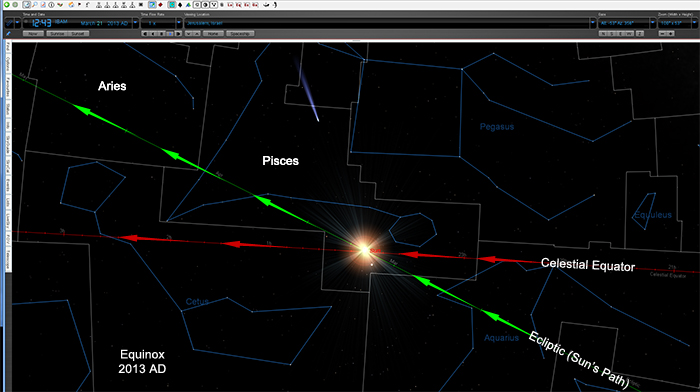Click the grey forward navigation arrow icon
Image resolution: width=700 pixels, height=392 pixels.
pos(15,4)
